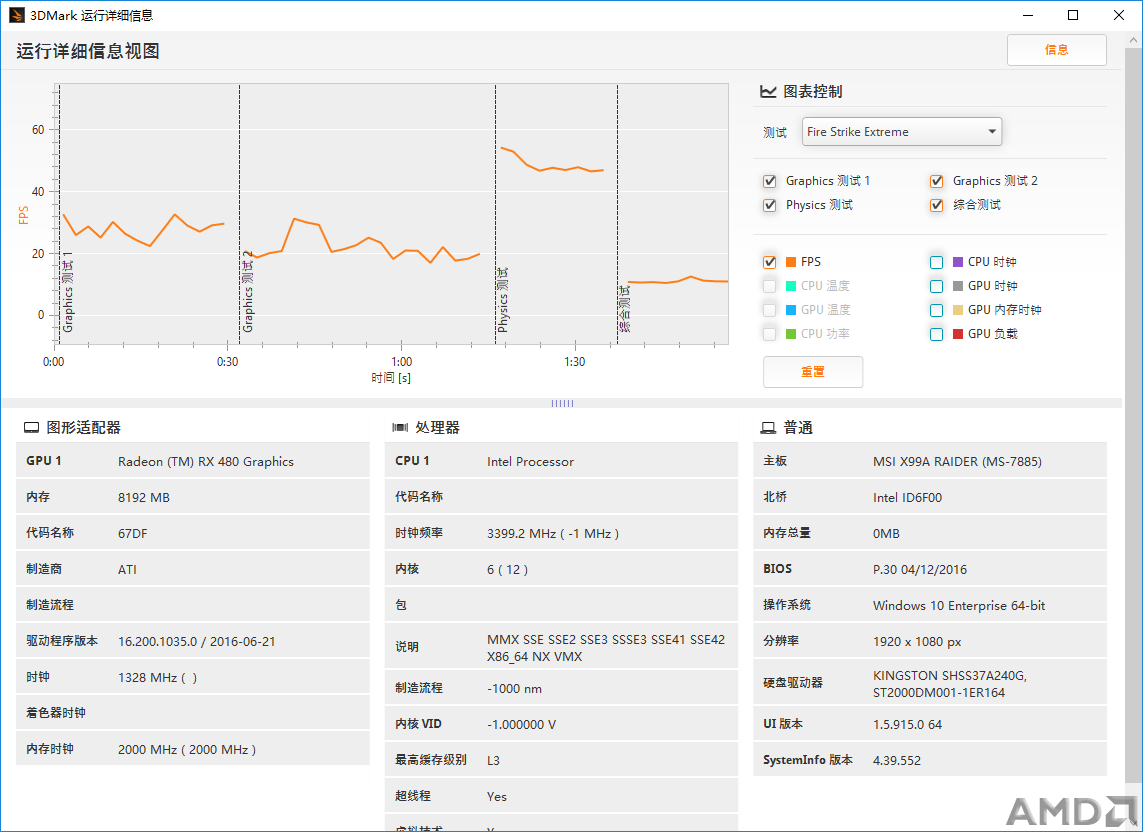
Task: Click the chip icon beside 处理器
Action: pos(400,428)
